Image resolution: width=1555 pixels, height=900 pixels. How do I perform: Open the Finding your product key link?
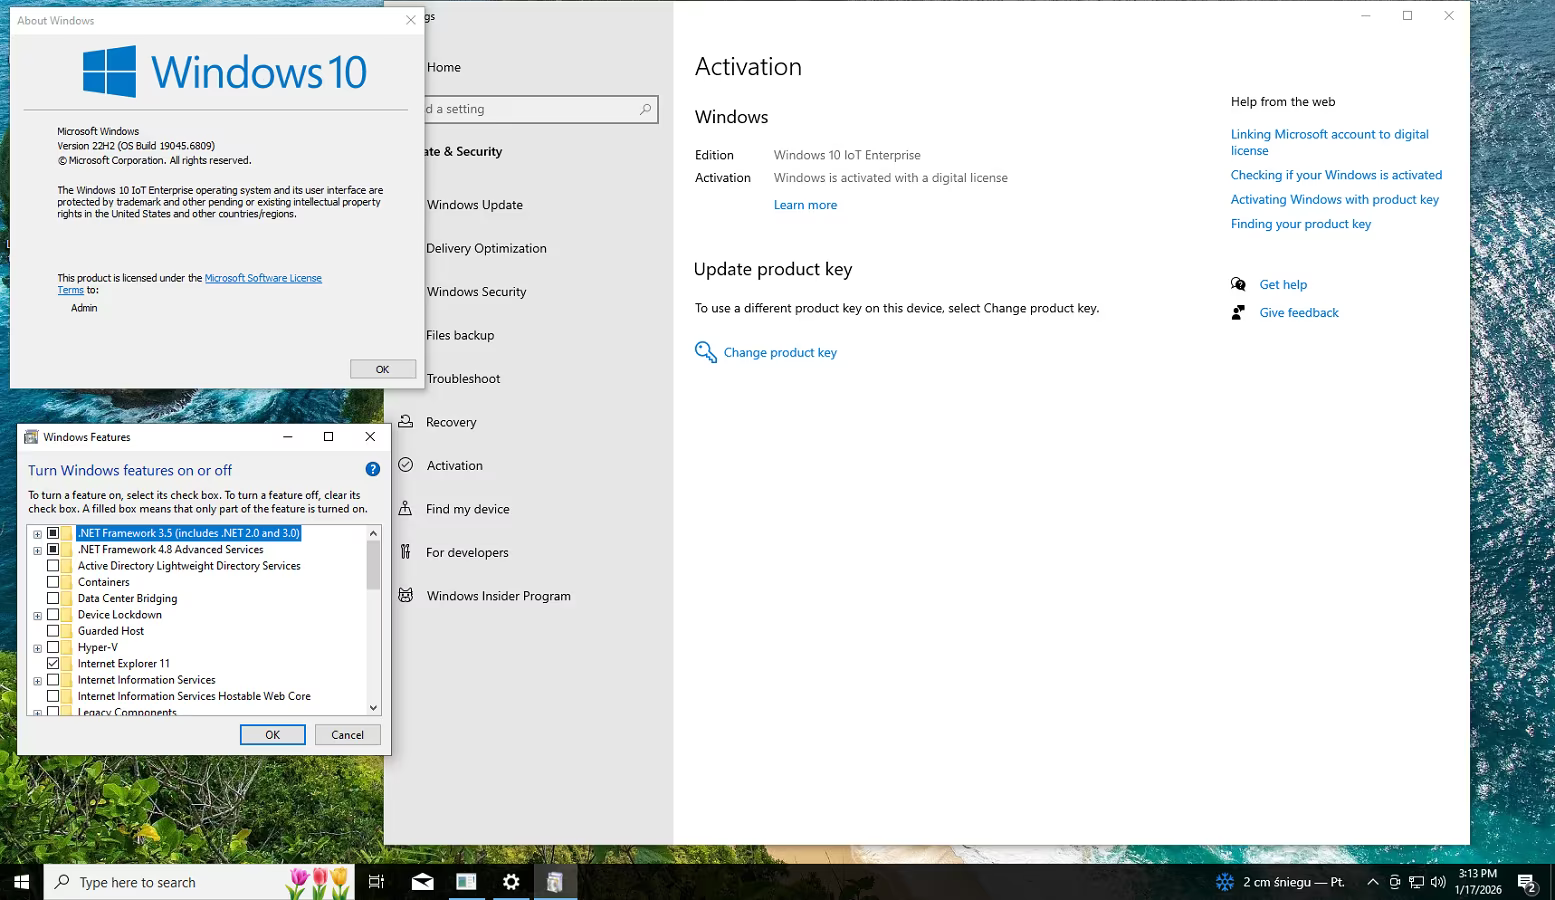(1301, 224)
